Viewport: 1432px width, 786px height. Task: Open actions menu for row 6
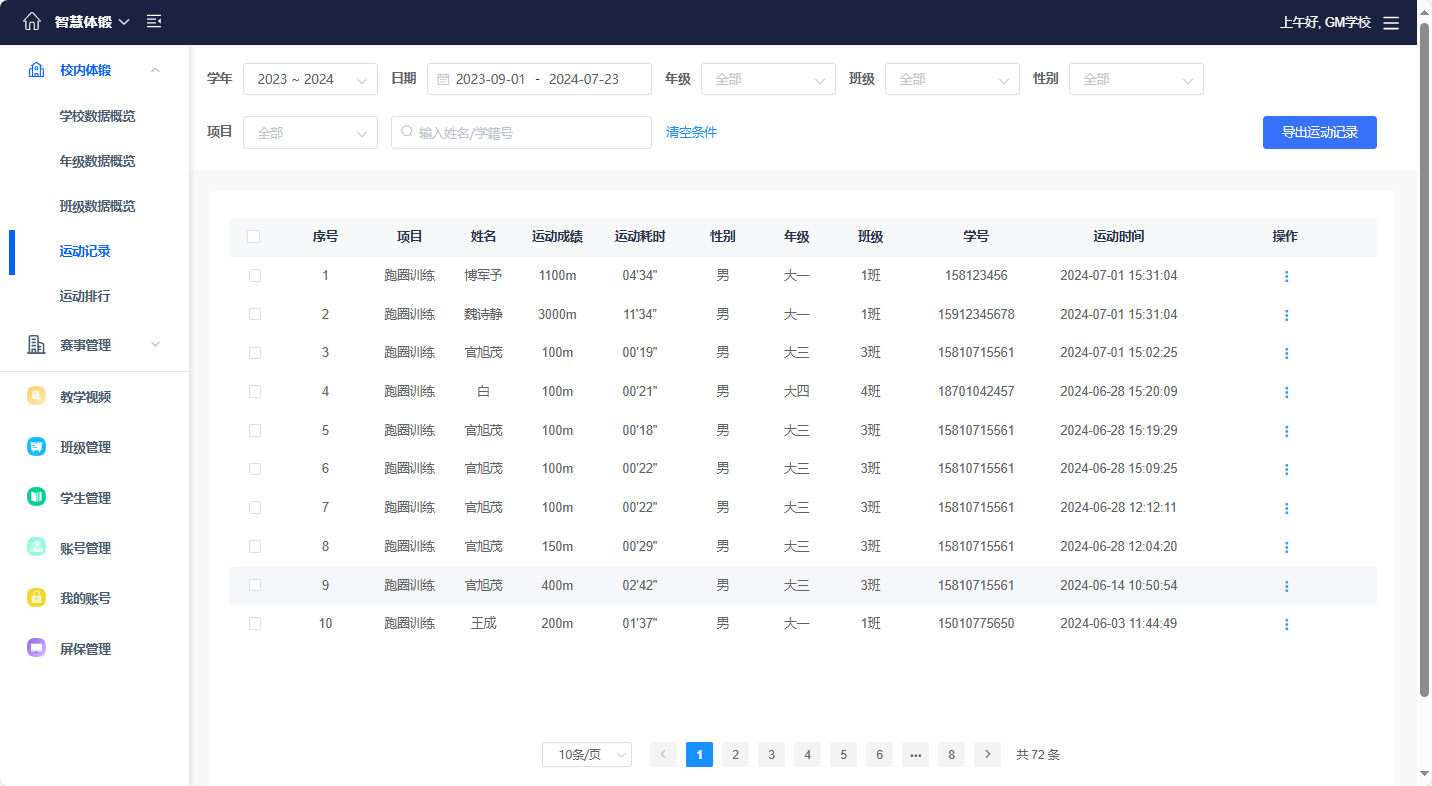pyautogui.click(x=1286, y=469)
